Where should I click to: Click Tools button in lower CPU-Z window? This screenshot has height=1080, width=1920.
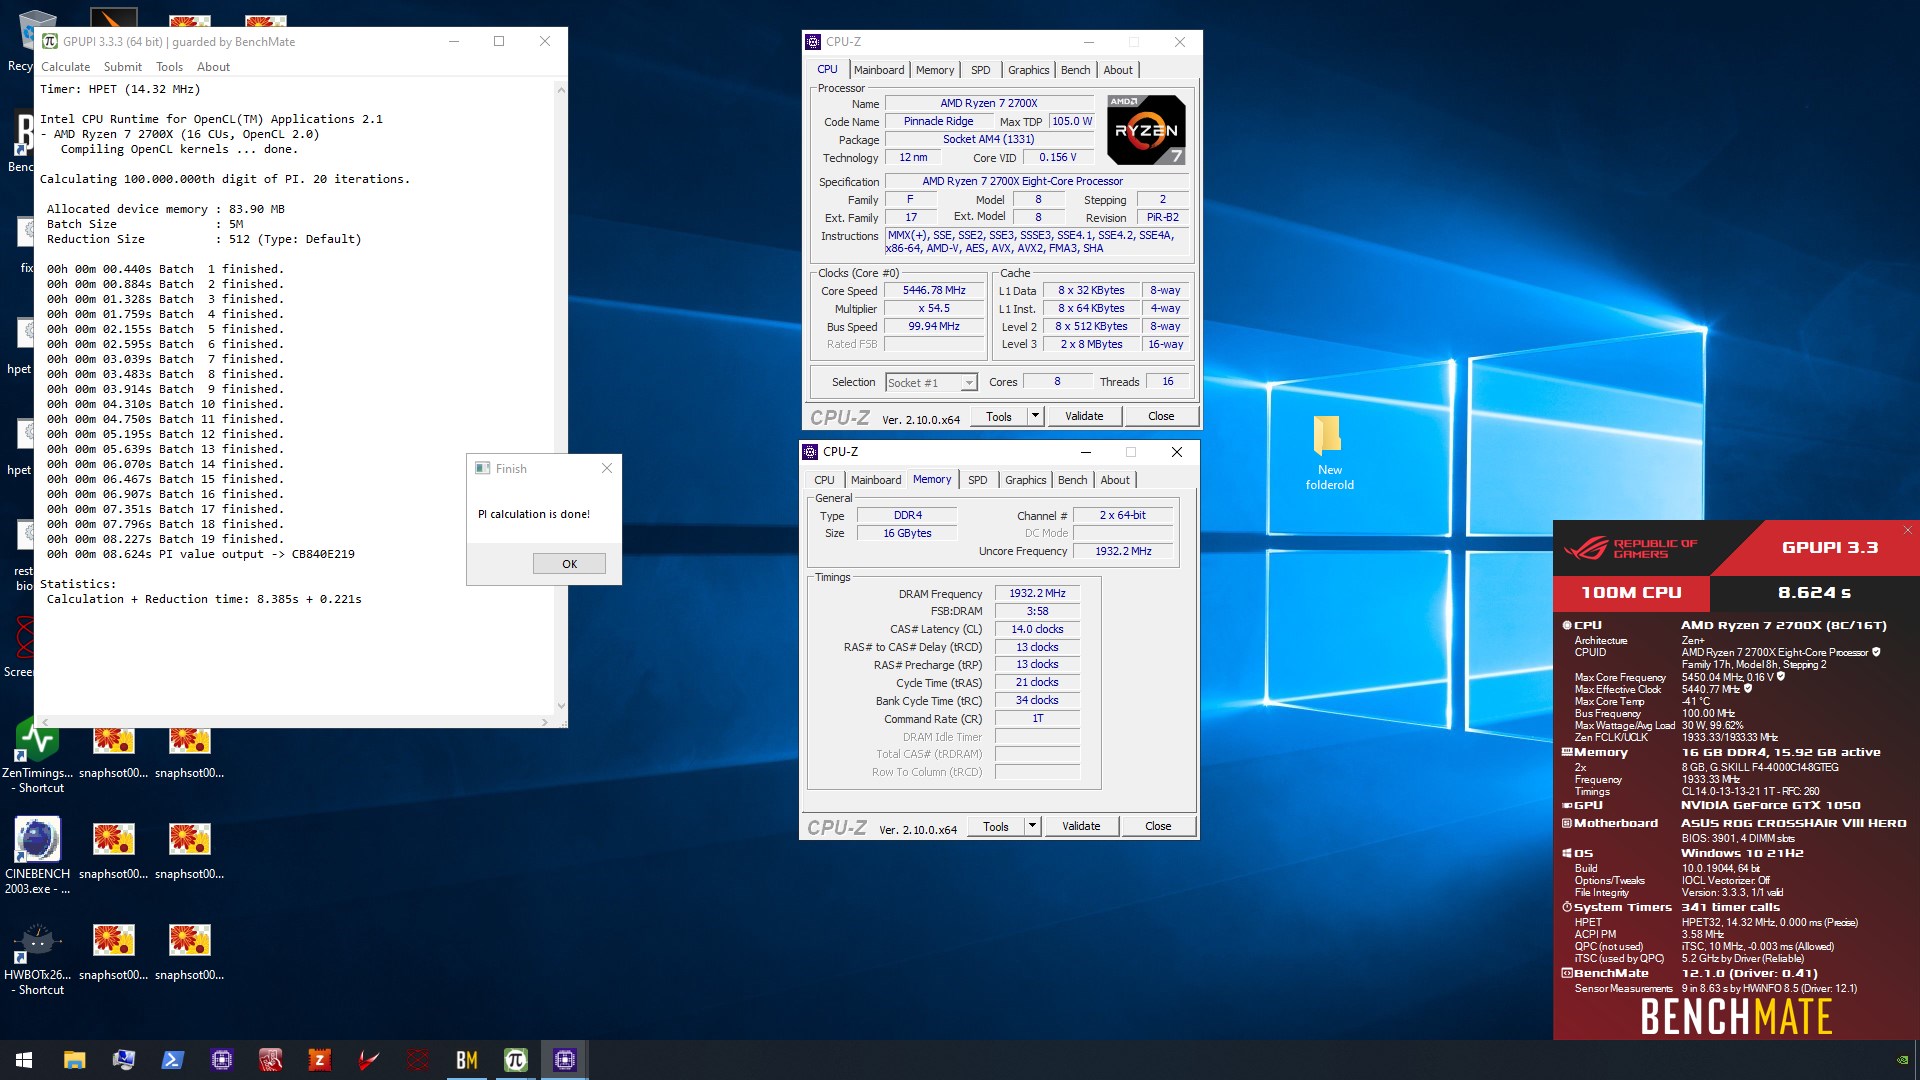[995, 826]
